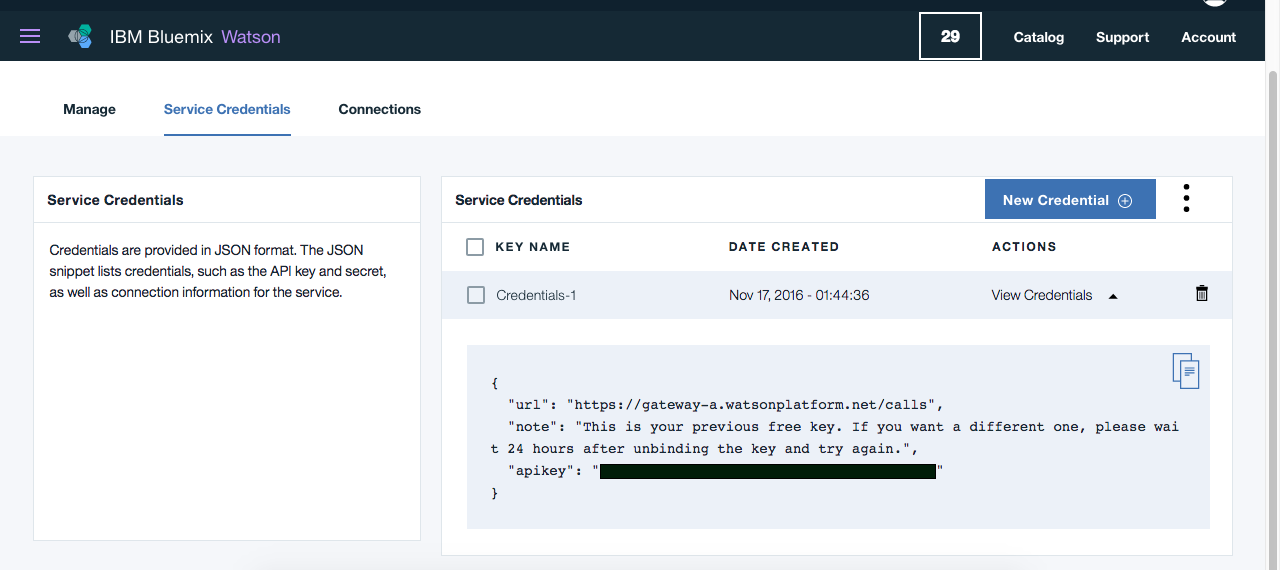Screen dimensions: 1280x570
Task: Click the ACTIONS column header
Action: [x=1024, y=247]
